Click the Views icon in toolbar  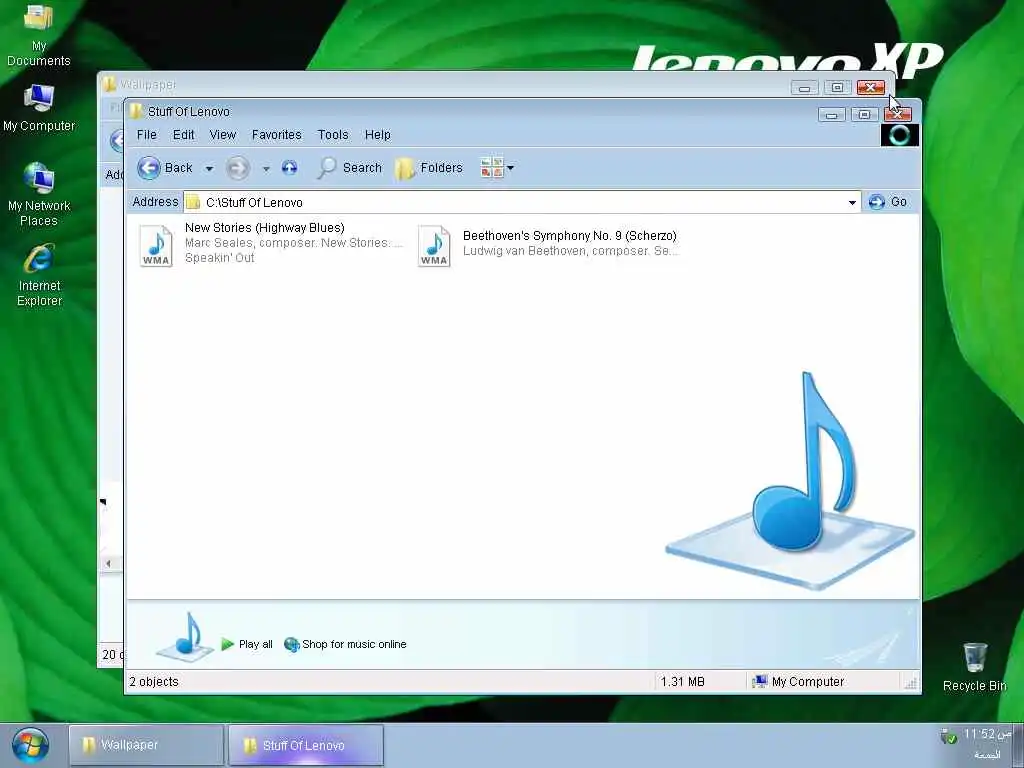coord(492,168)
